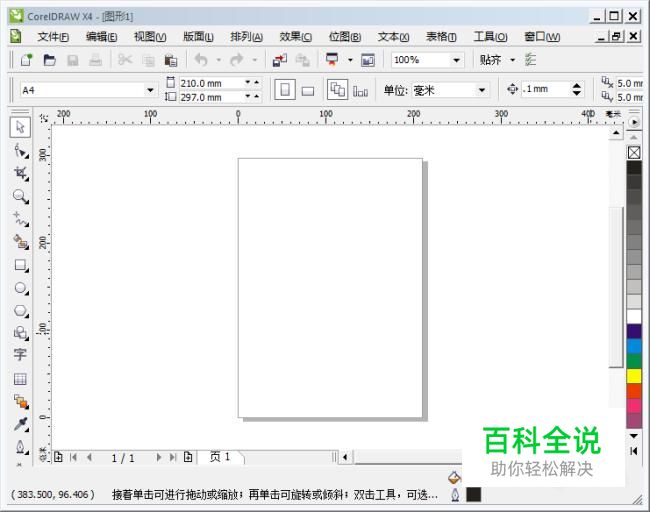Viewport: 650px width, 512px height.
Task: Pick the no-fill X swatch
Action: point(634,153)
